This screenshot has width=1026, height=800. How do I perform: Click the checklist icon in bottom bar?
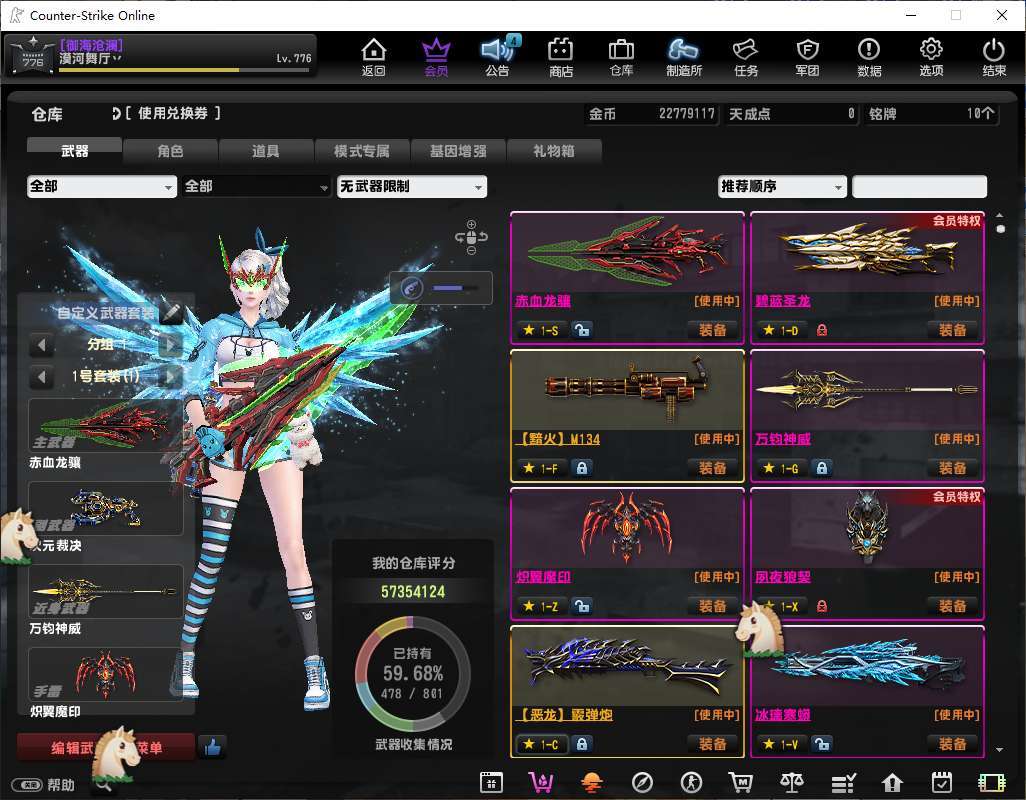tap(843, 782)
